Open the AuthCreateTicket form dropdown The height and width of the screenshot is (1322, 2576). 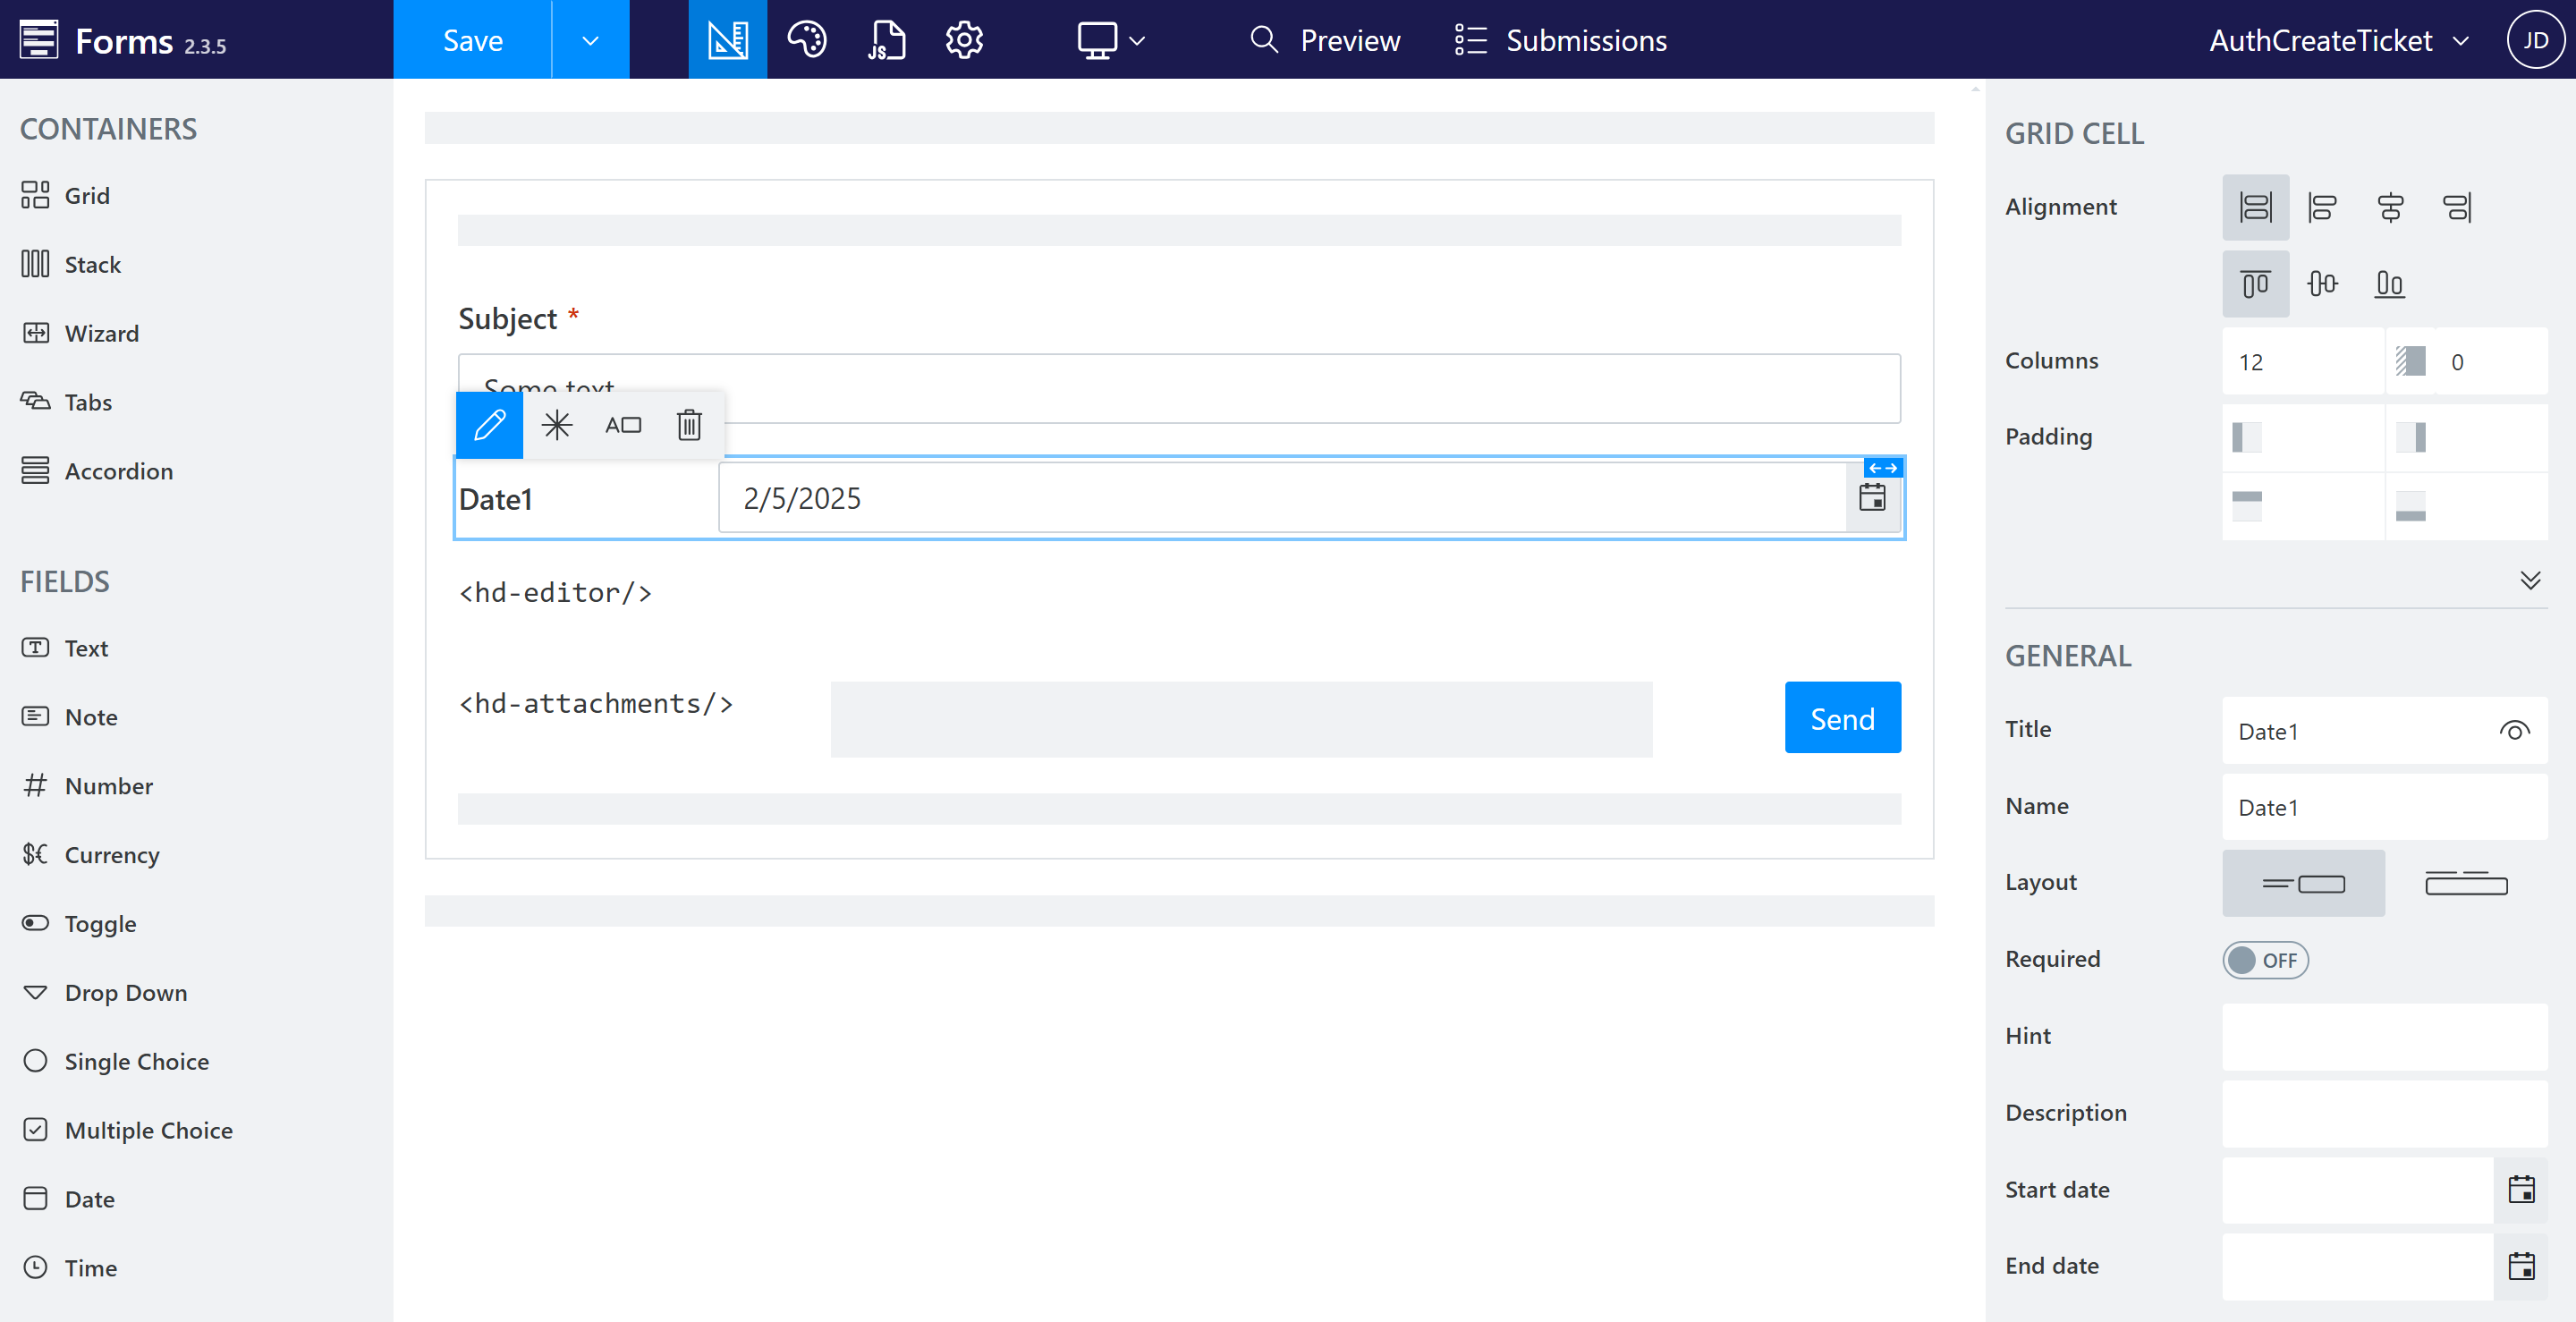[2339, 40]
